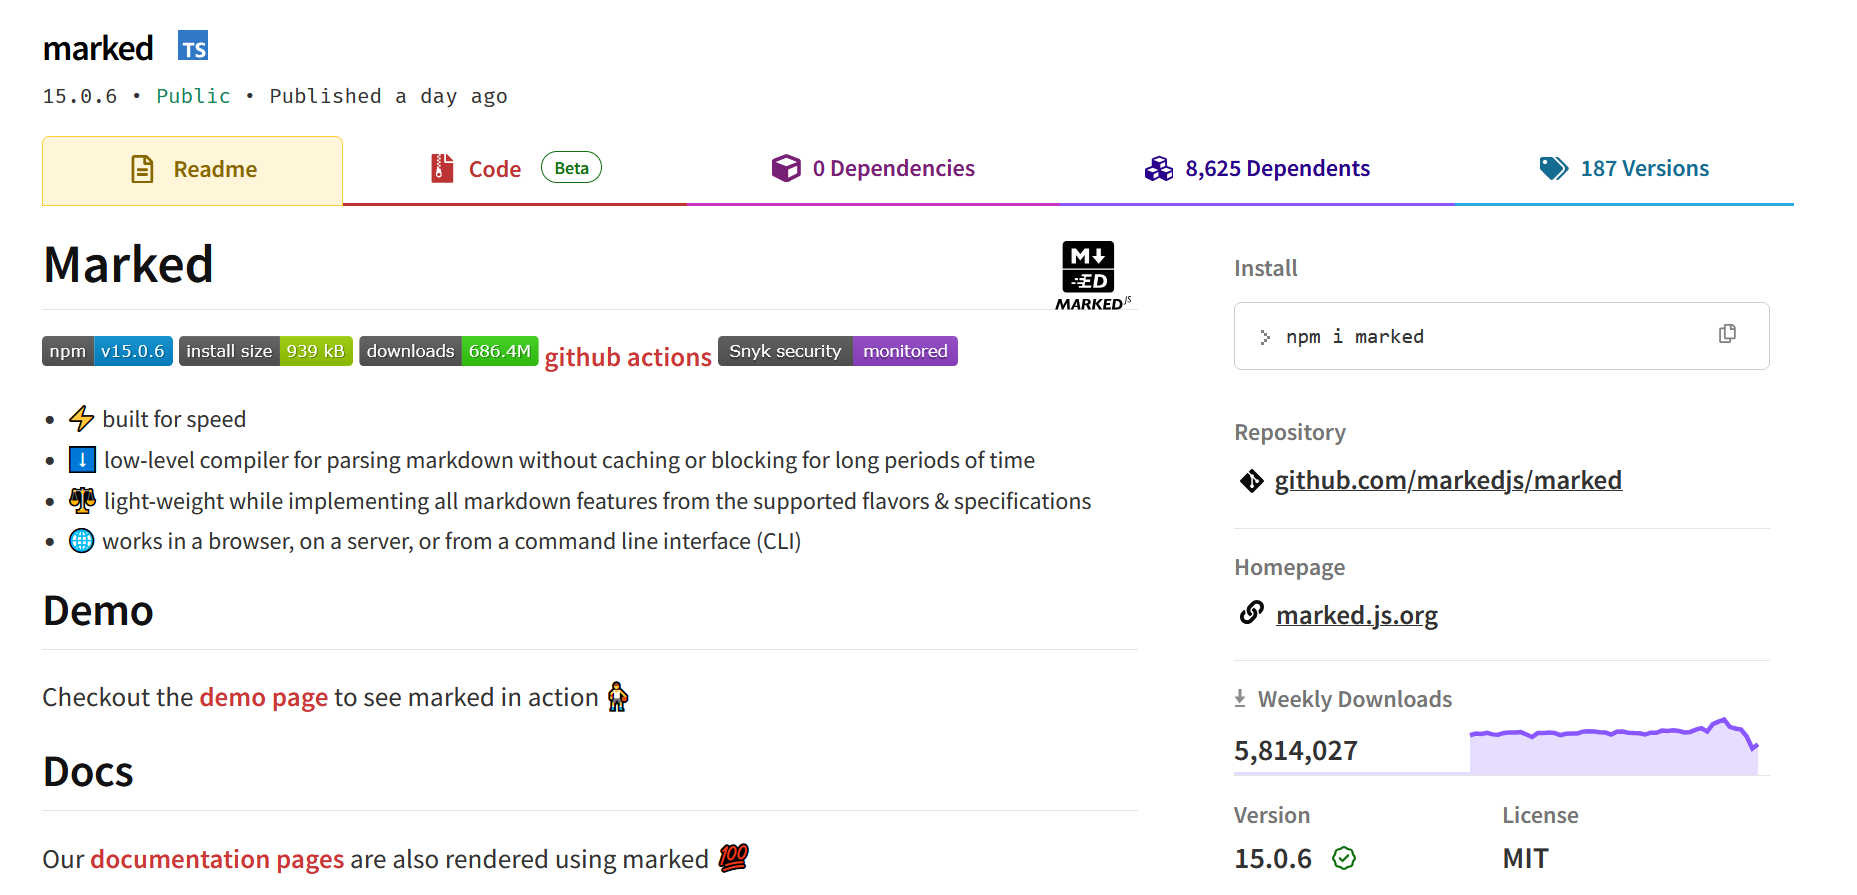Image resolution: width=1857 pixels, height=895 pixels.
Task: Click the Snyk security monitored badge
Action: coord(837,351)
